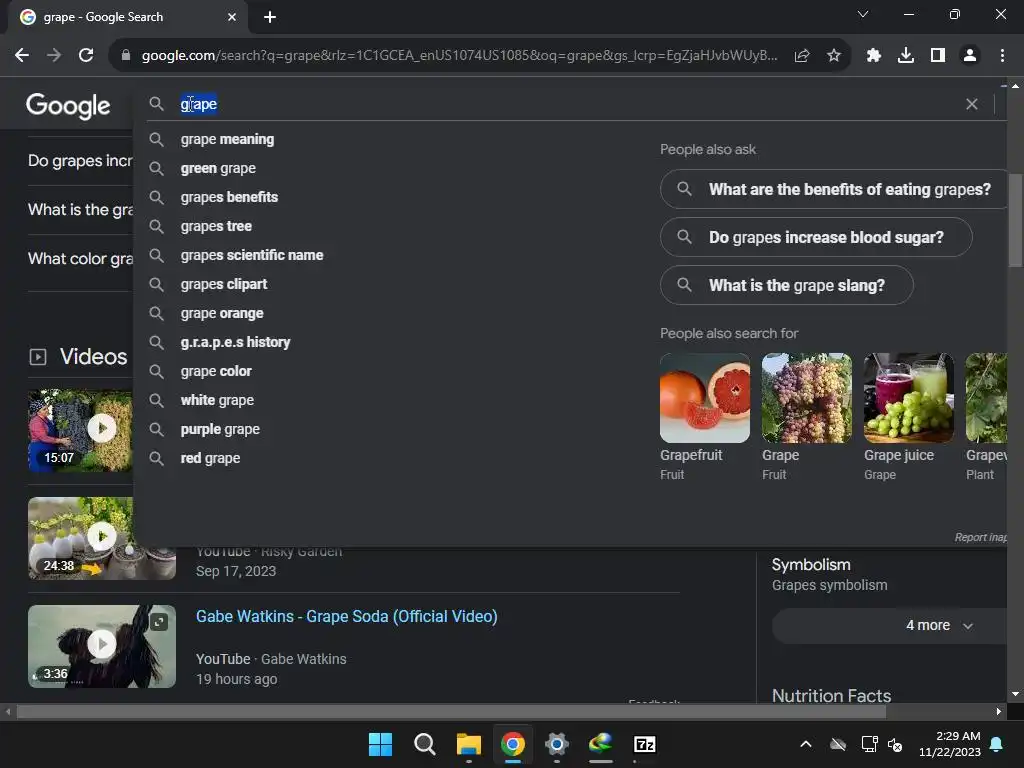Choose the 'g.r.a.p.e.s history' suggestion
Image resolution: width=1024 pixels, height=768 pixels.
[x=235, y=342]
